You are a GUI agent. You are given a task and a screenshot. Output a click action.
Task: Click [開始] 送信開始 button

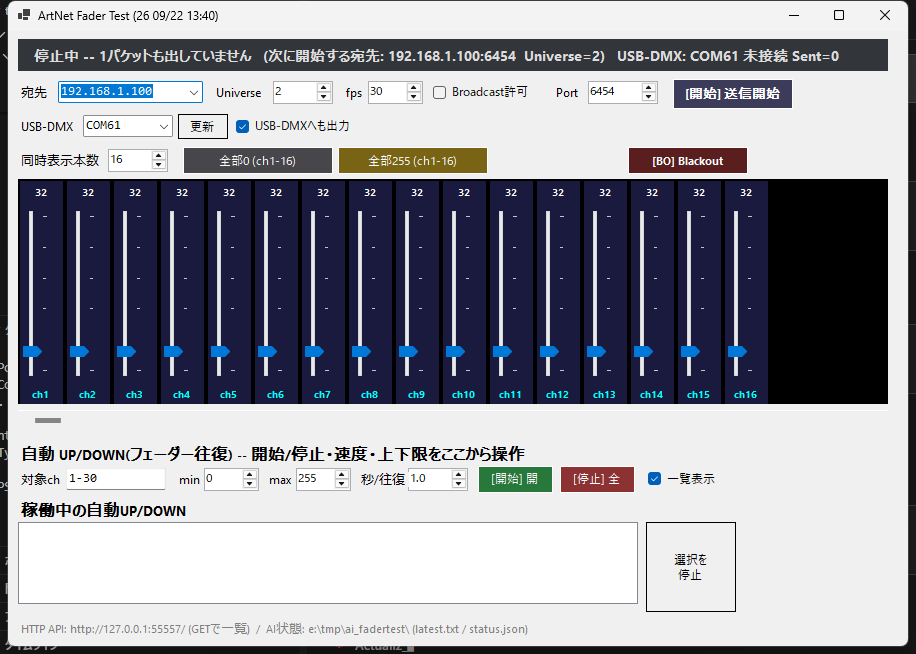pyautogui.click(x=733, y=94)
